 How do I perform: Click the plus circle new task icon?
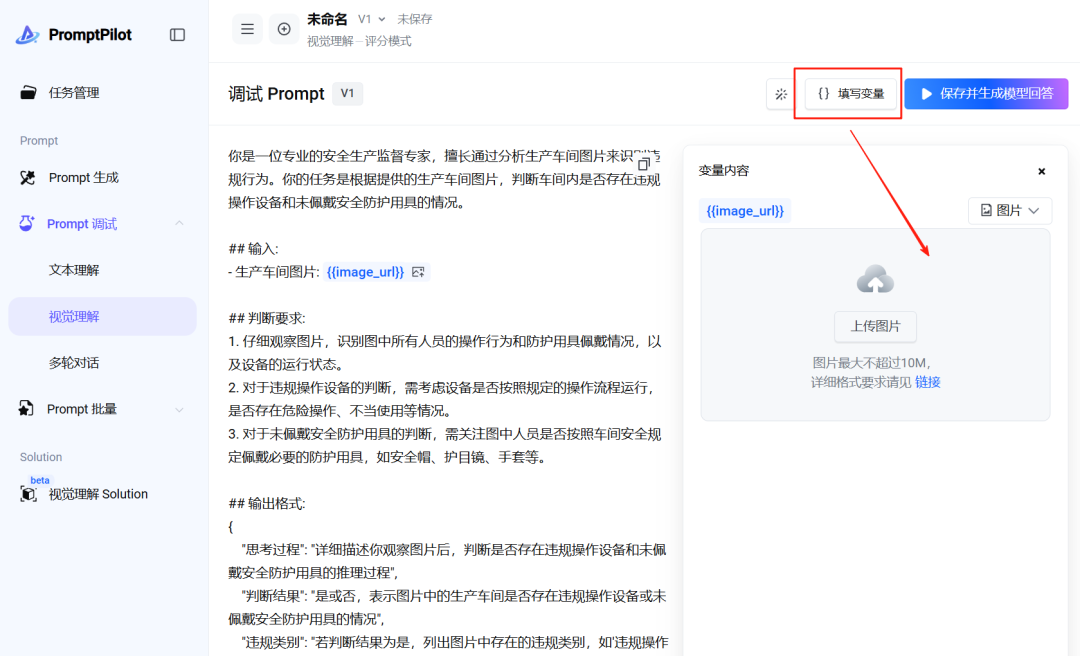tap(284, 29)
